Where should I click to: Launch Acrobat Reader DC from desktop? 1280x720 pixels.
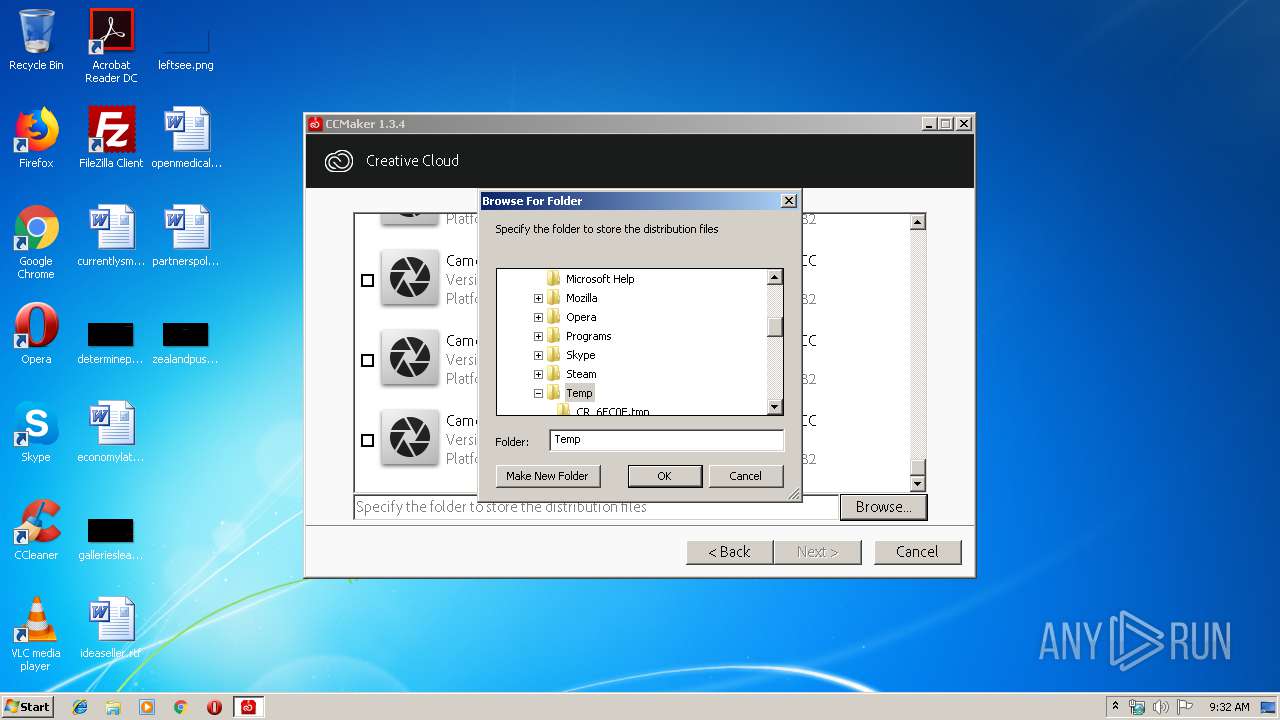111,46
